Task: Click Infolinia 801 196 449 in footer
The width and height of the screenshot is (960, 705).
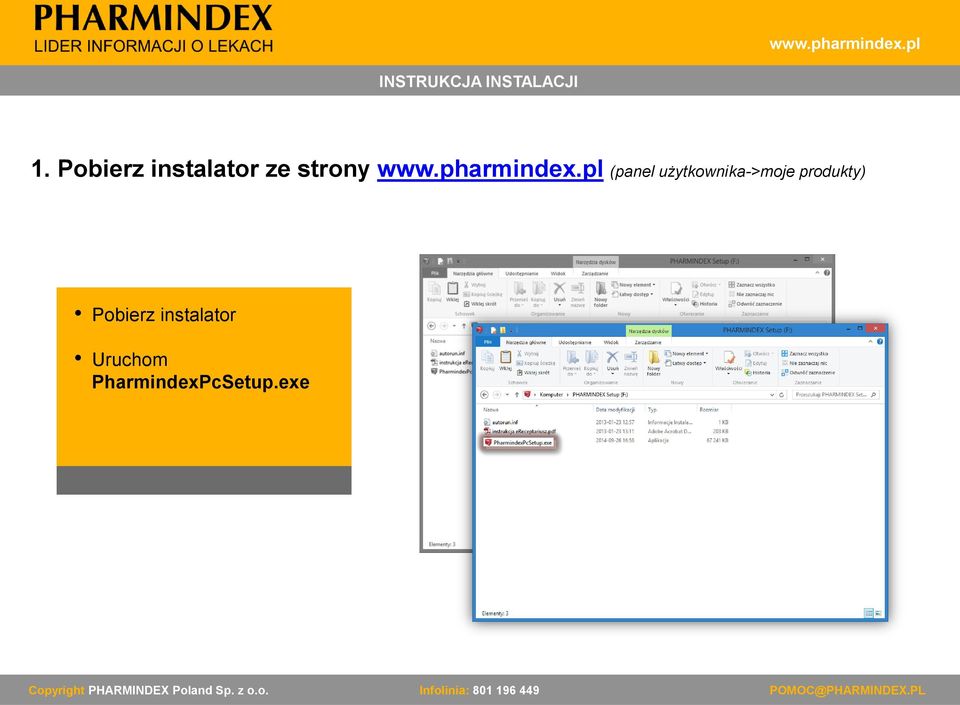Action: pyautogui.click(x=479, y=690)
